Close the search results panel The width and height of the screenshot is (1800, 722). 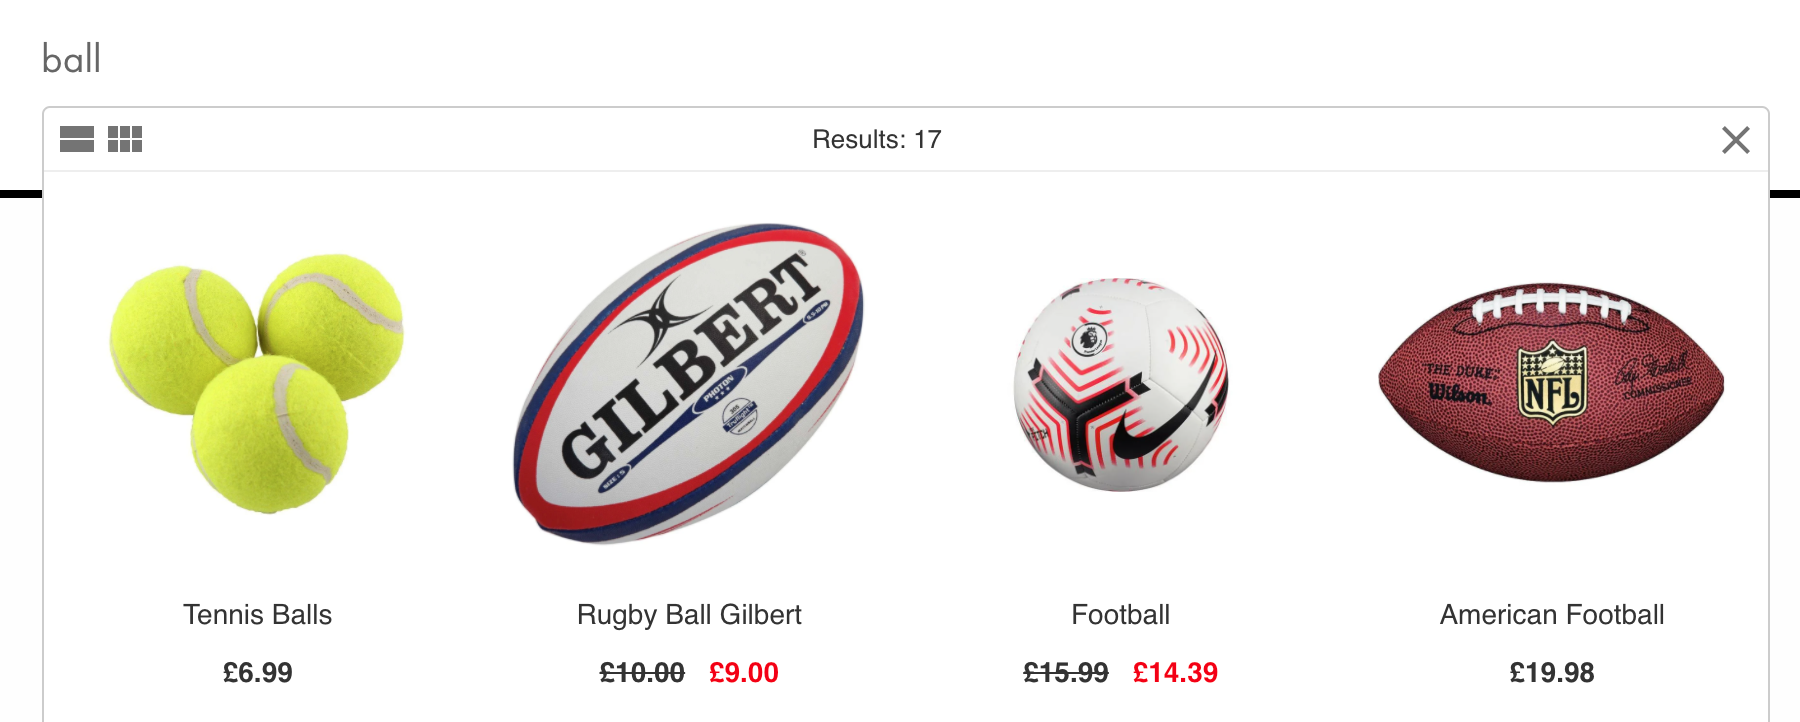click(1736, 140)
